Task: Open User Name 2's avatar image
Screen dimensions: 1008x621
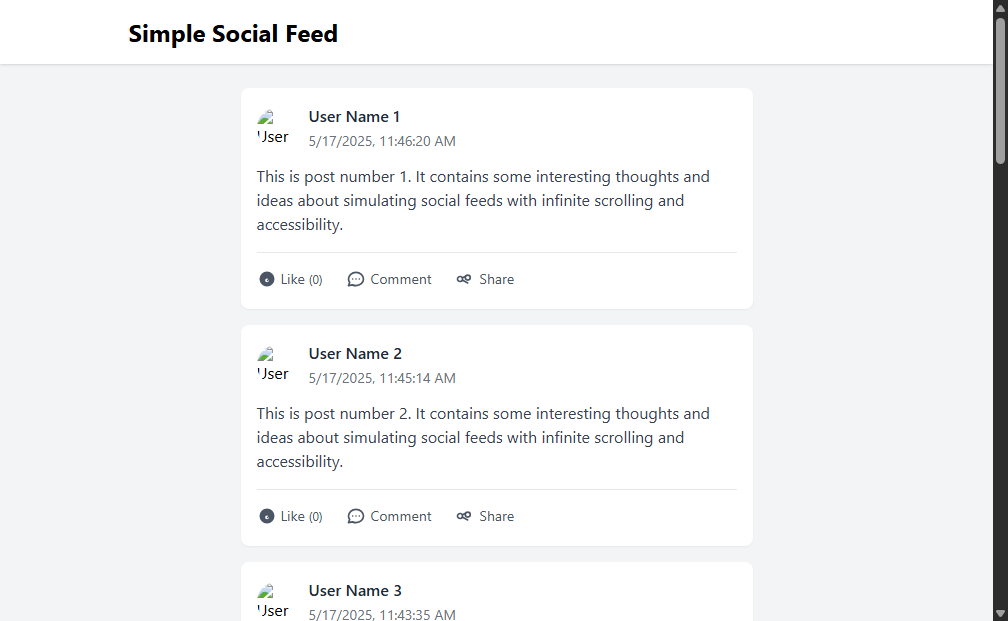Action: tap(273, 364)
